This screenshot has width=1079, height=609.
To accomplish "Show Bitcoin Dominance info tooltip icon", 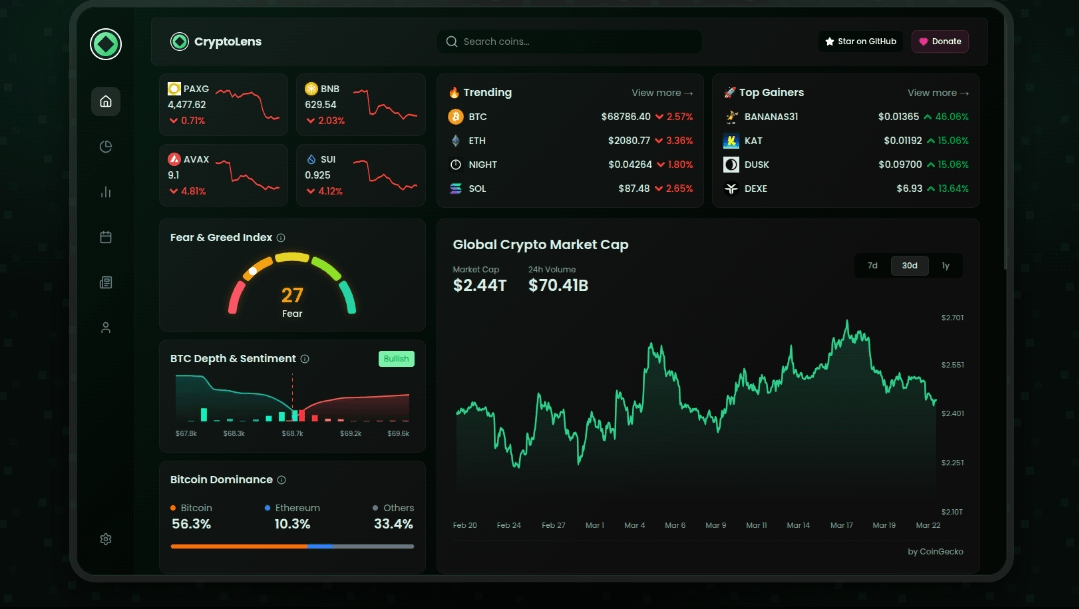I will click(282, 480).
